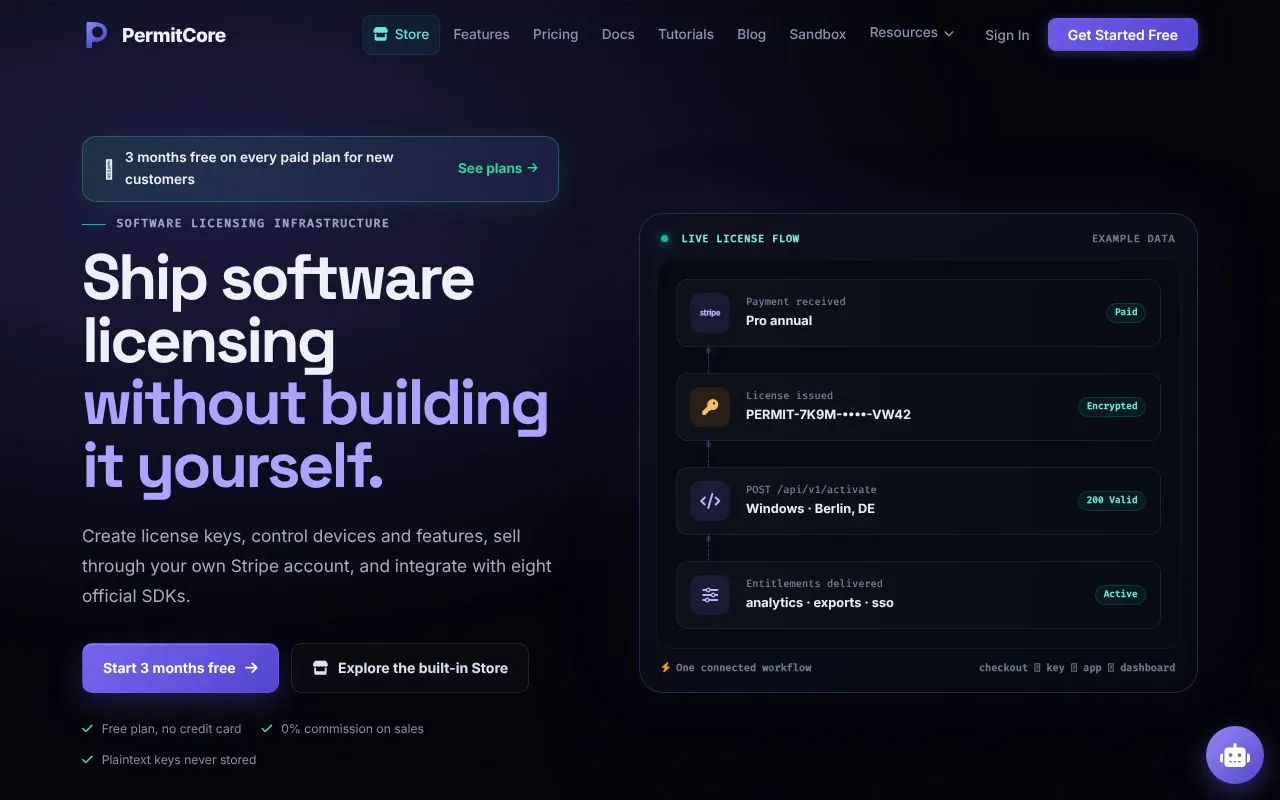1280x800 pixels.
Task: Click the 200 Valid status badge
Action: tap(1112, 500)
